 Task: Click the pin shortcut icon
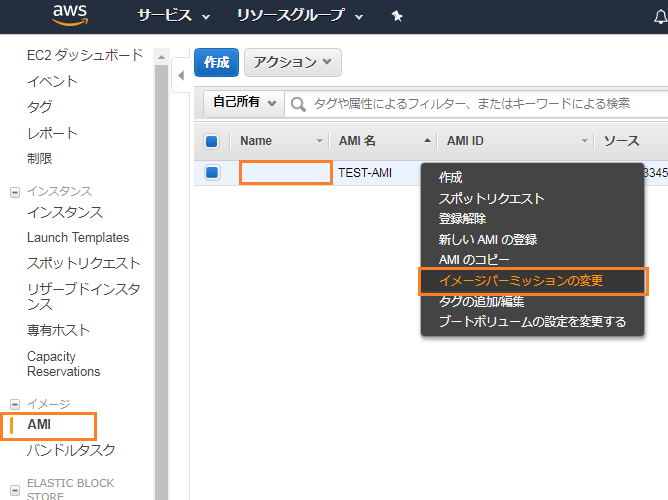[397, 17]
